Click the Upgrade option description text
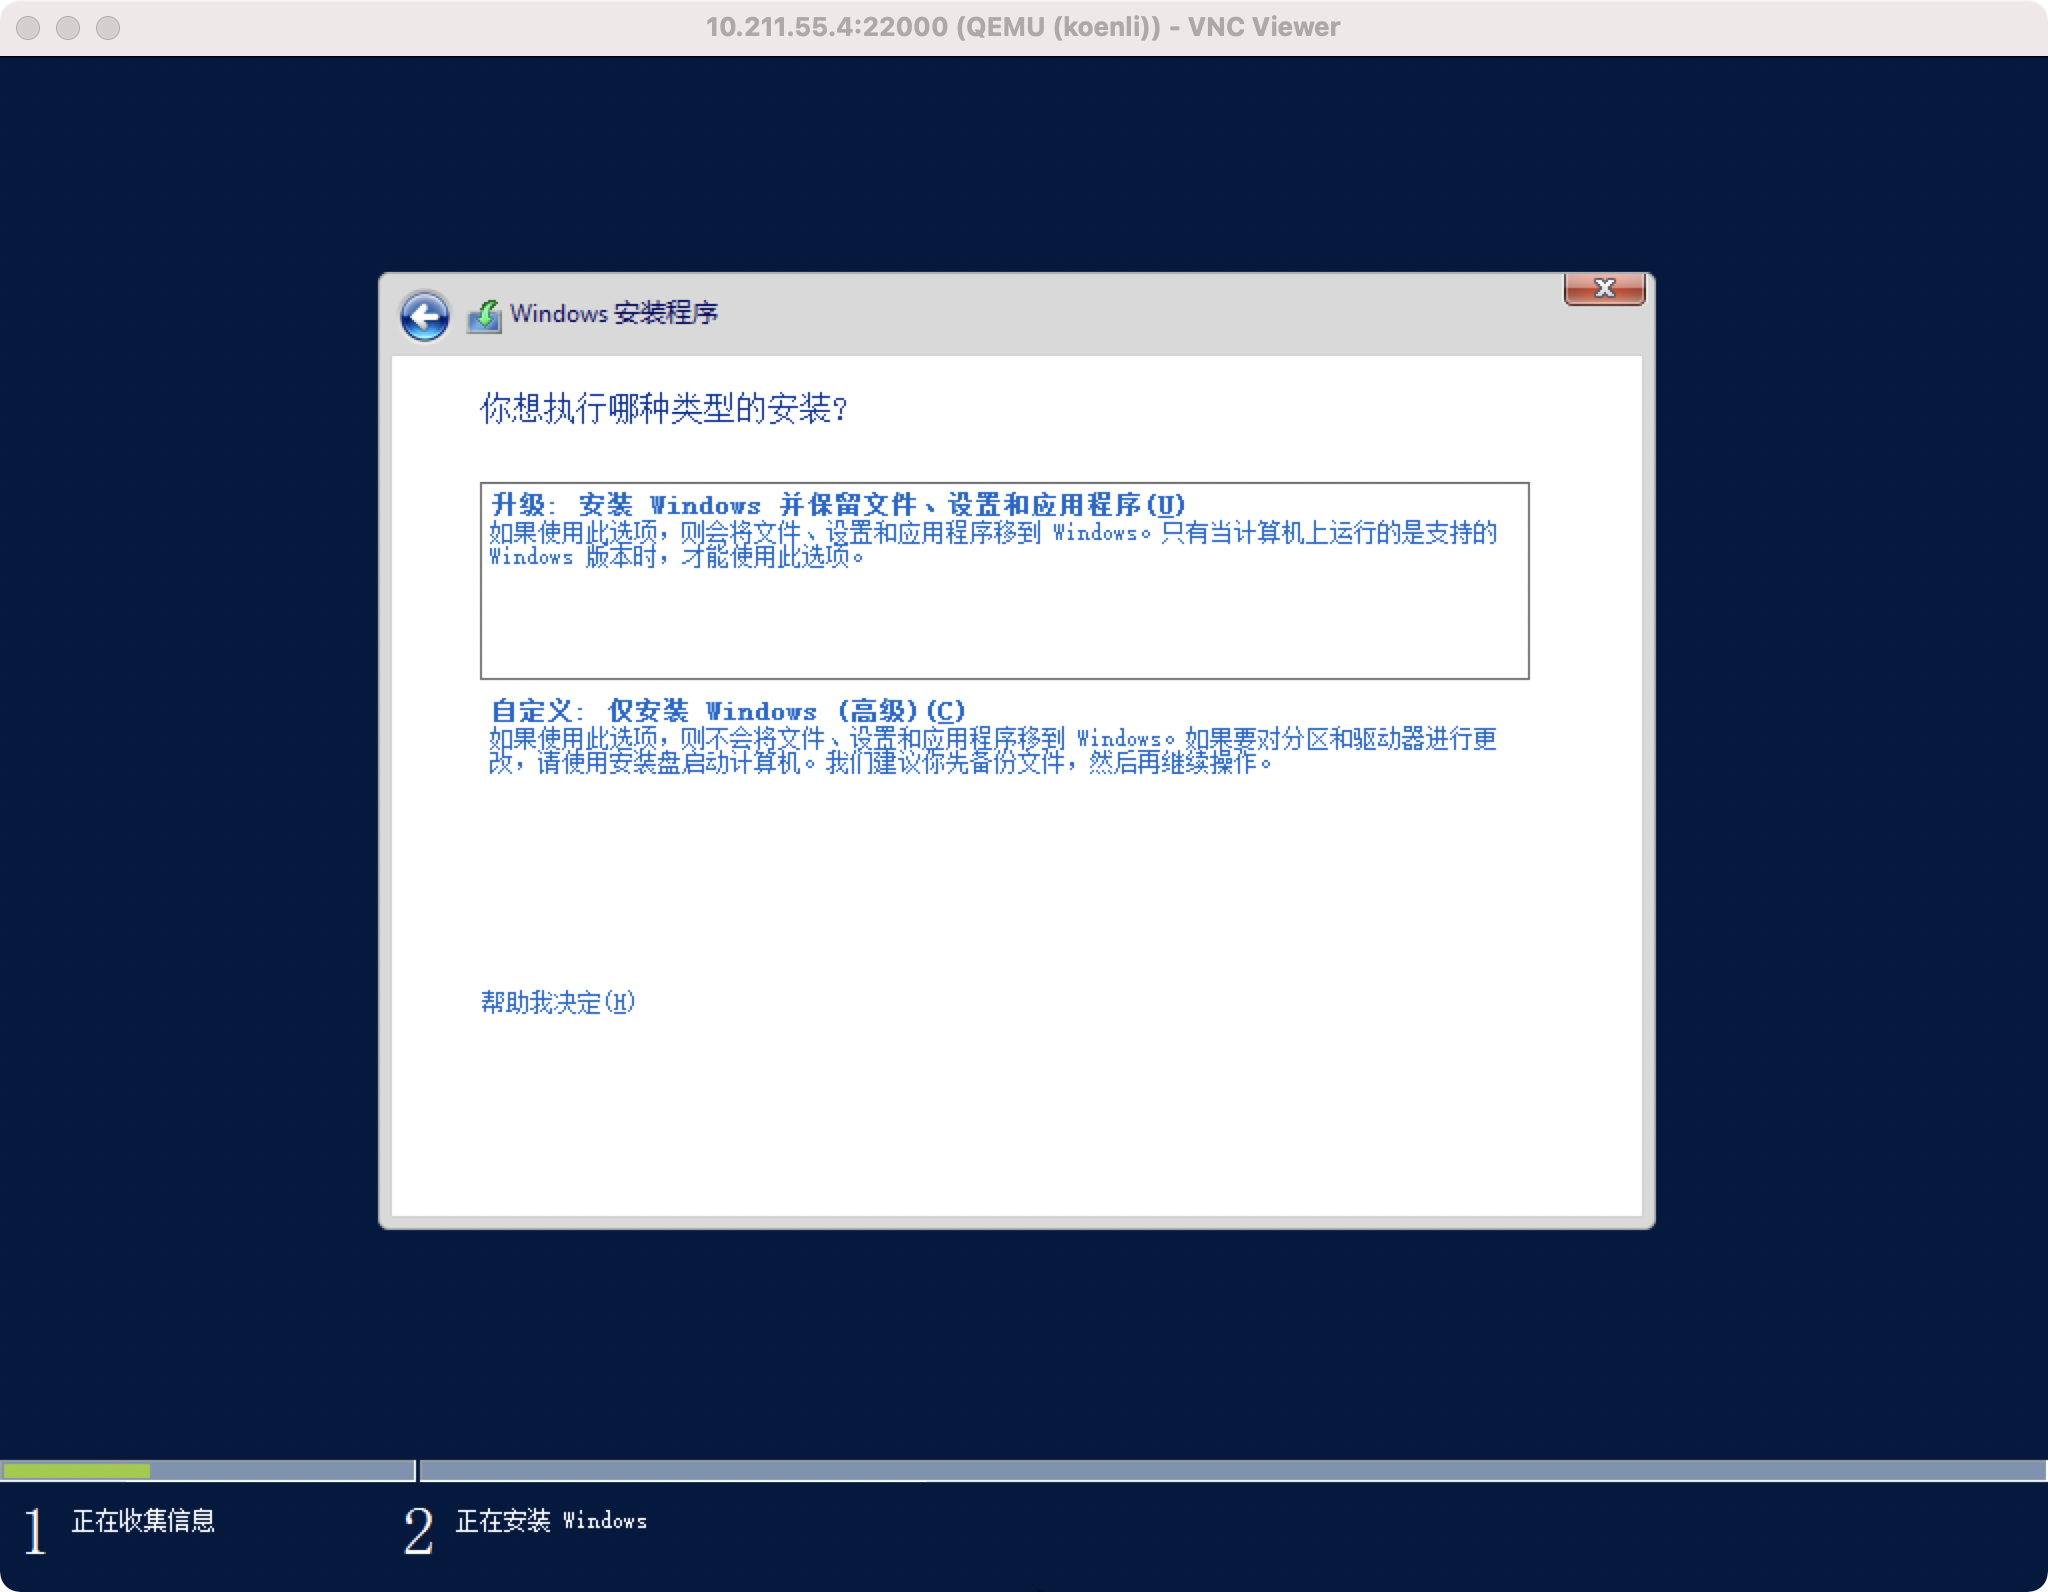This screenshot has width=2048, height=1592. (992, 544)
